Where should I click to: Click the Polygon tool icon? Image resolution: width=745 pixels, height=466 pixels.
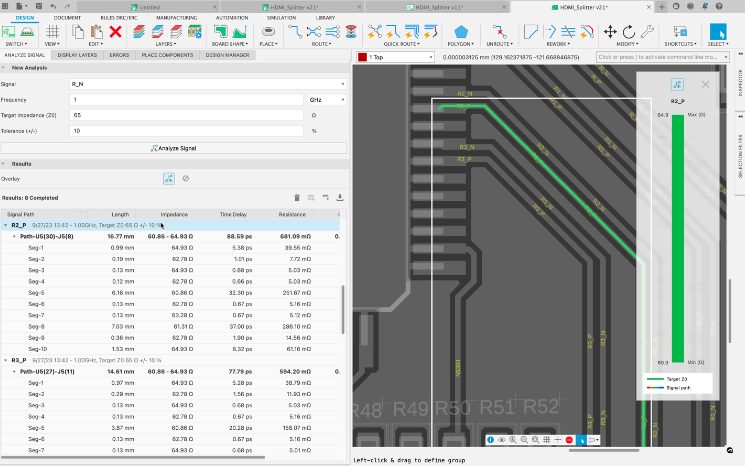461,32
